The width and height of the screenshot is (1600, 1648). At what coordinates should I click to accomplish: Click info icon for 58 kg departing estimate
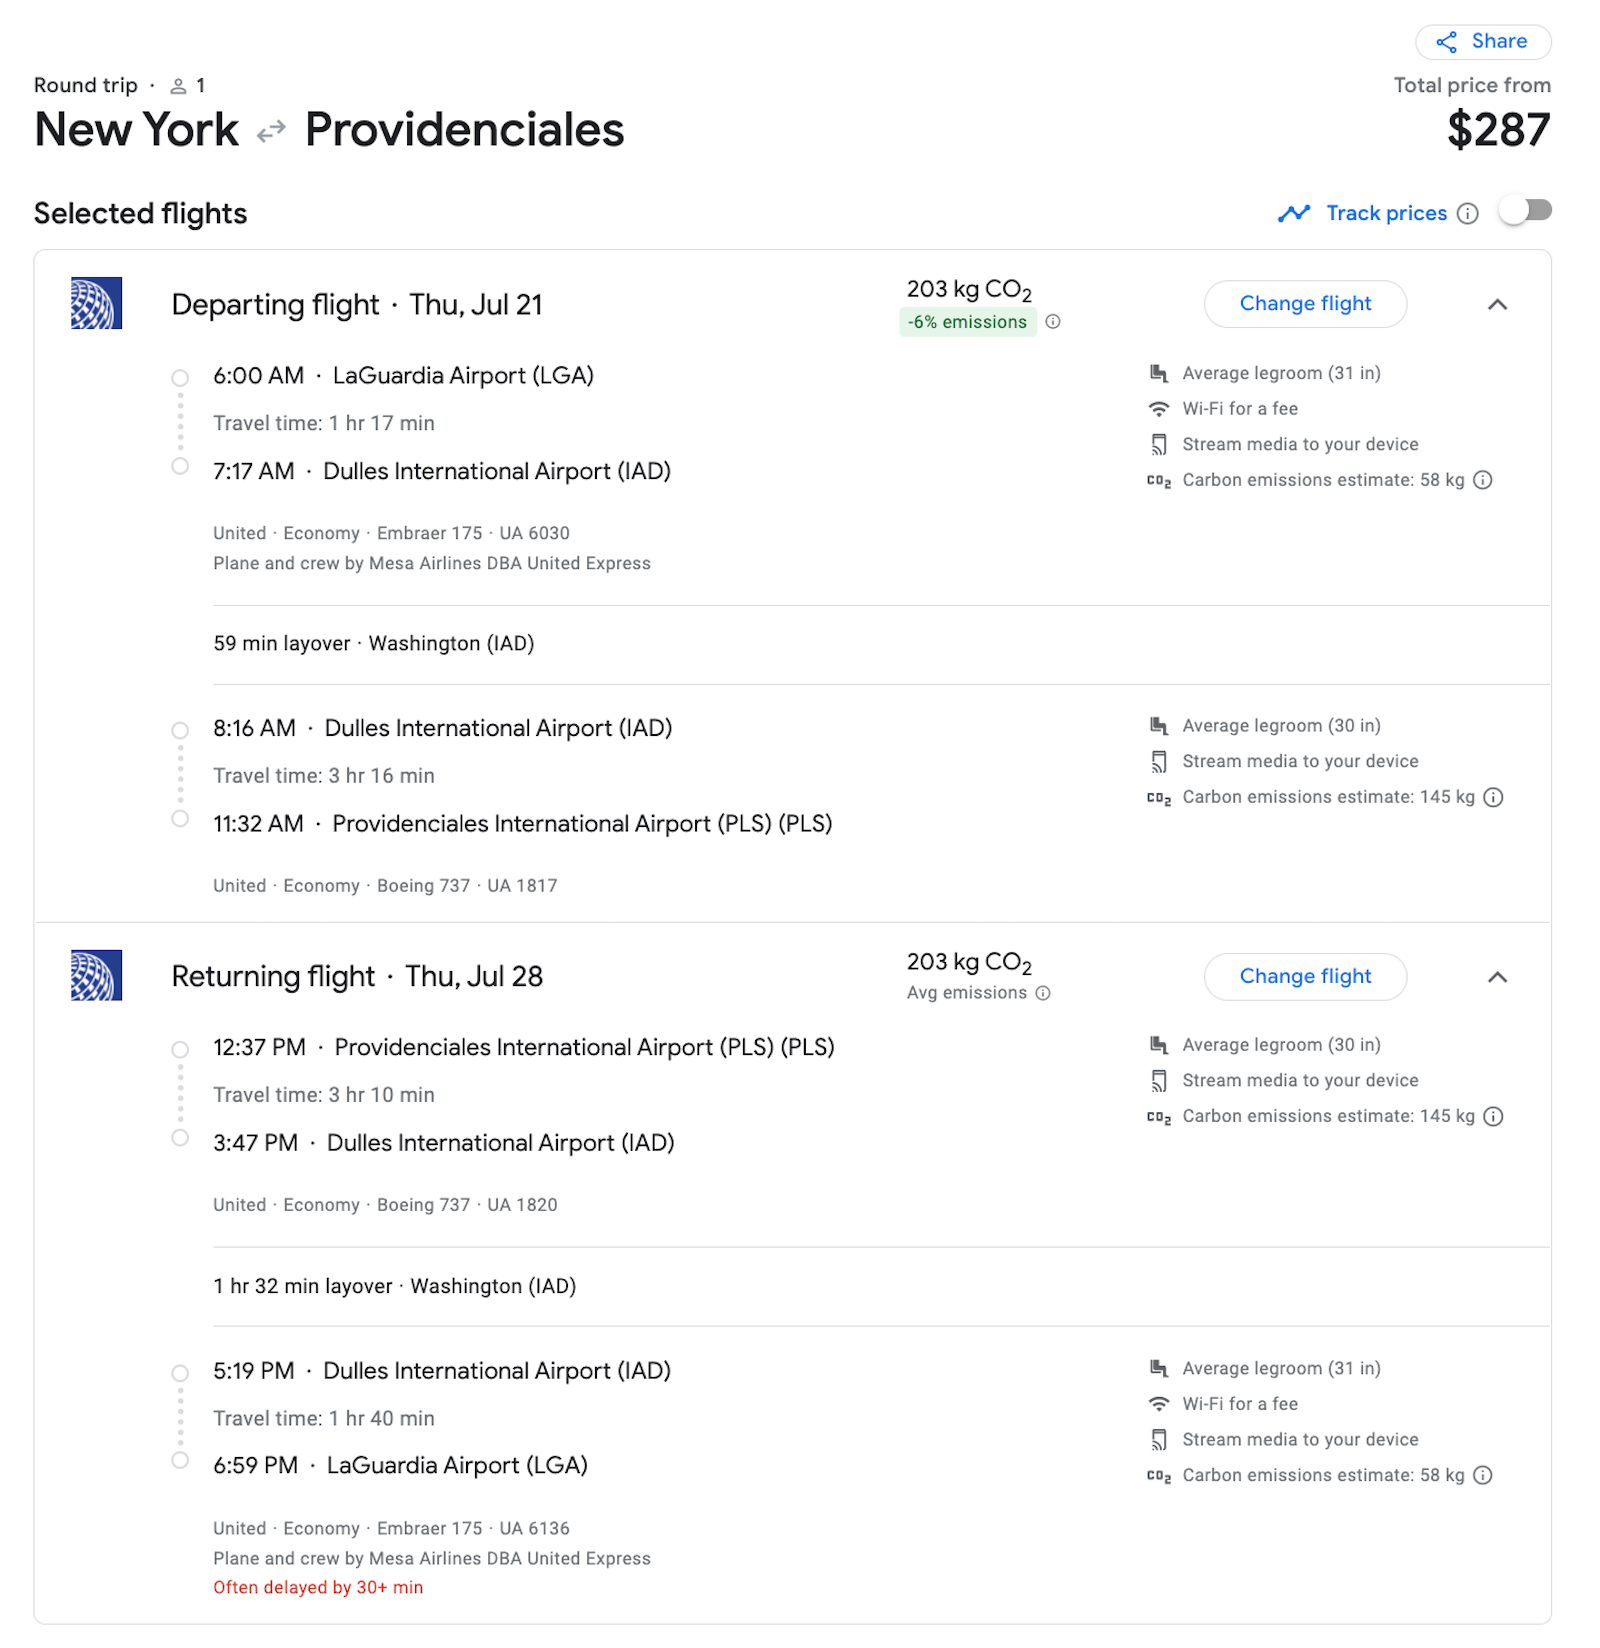(x=1483, y=480)
